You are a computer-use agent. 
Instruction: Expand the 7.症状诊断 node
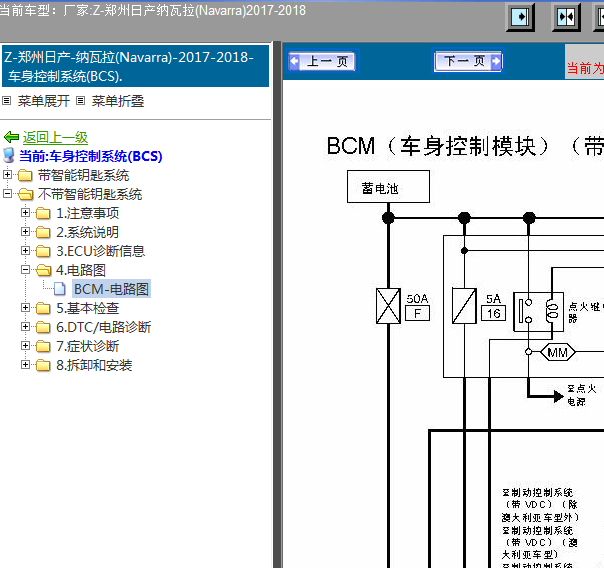click(x=25, y=345)
